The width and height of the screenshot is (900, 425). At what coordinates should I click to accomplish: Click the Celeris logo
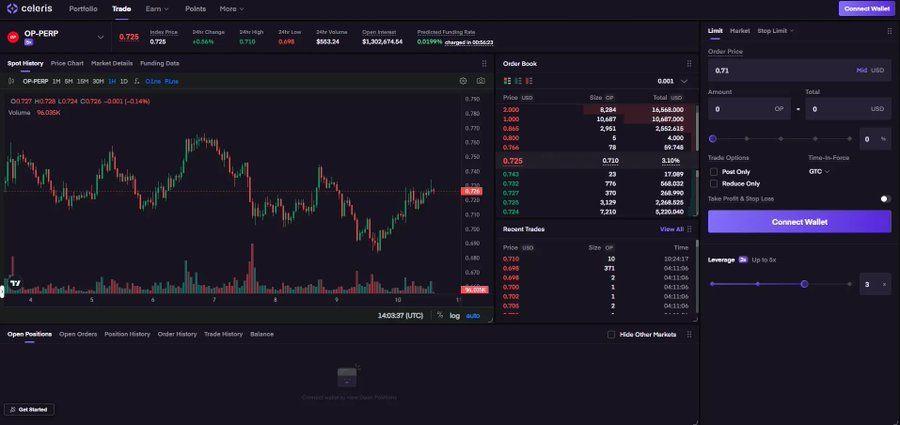30,9
